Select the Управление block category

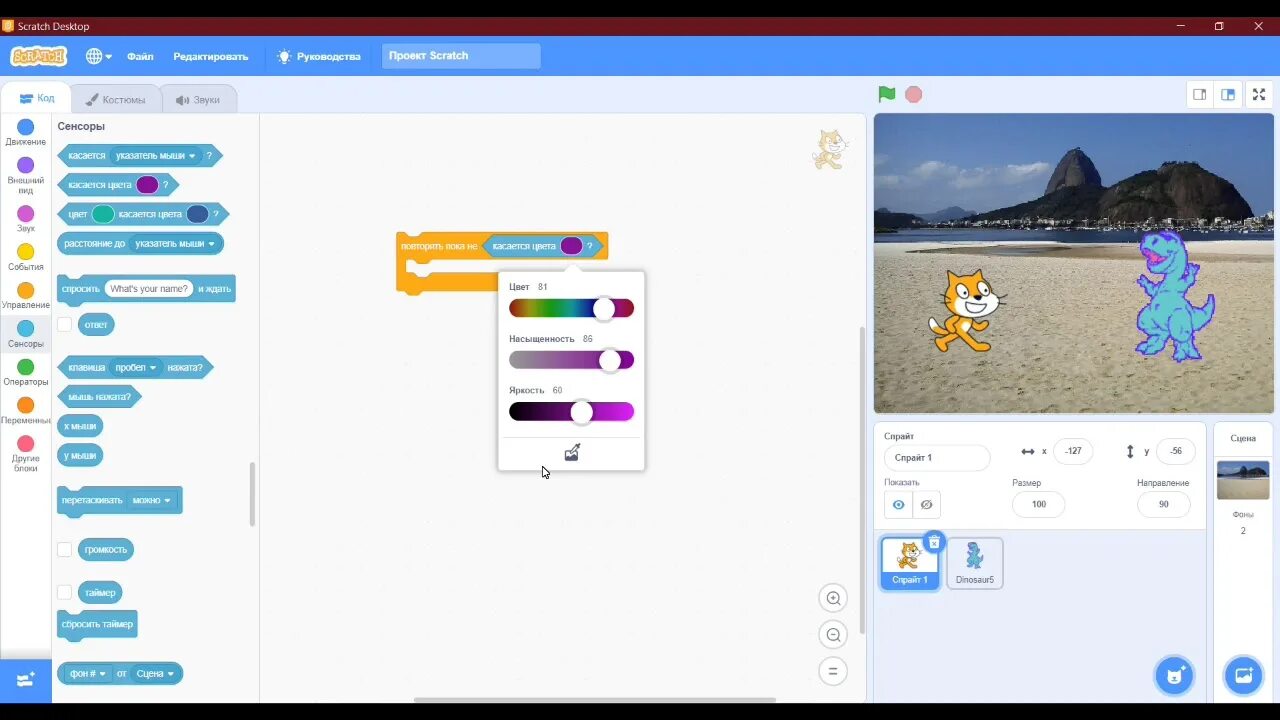pos(26,296)
